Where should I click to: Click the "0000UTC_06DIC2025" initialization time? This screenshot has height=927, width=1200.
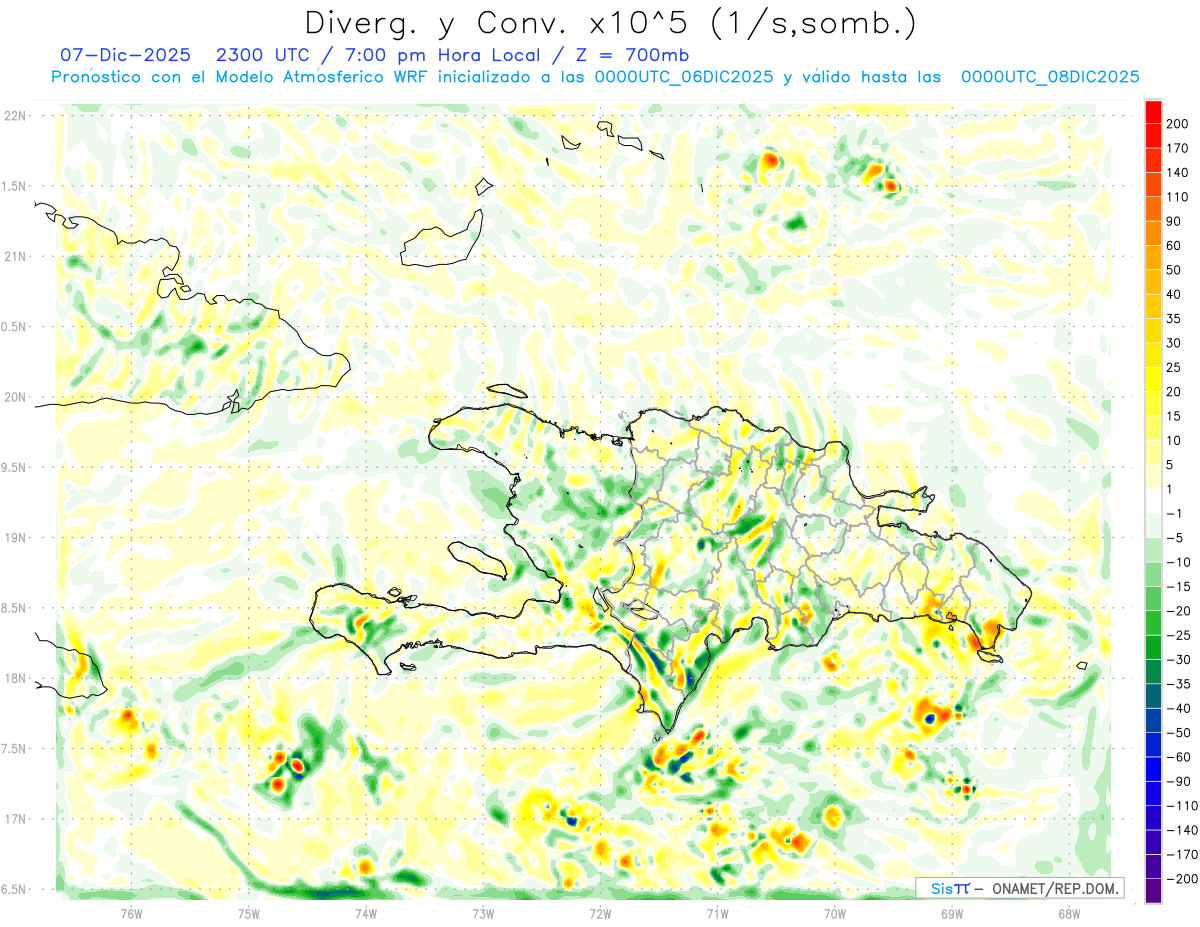pos(683,77)
